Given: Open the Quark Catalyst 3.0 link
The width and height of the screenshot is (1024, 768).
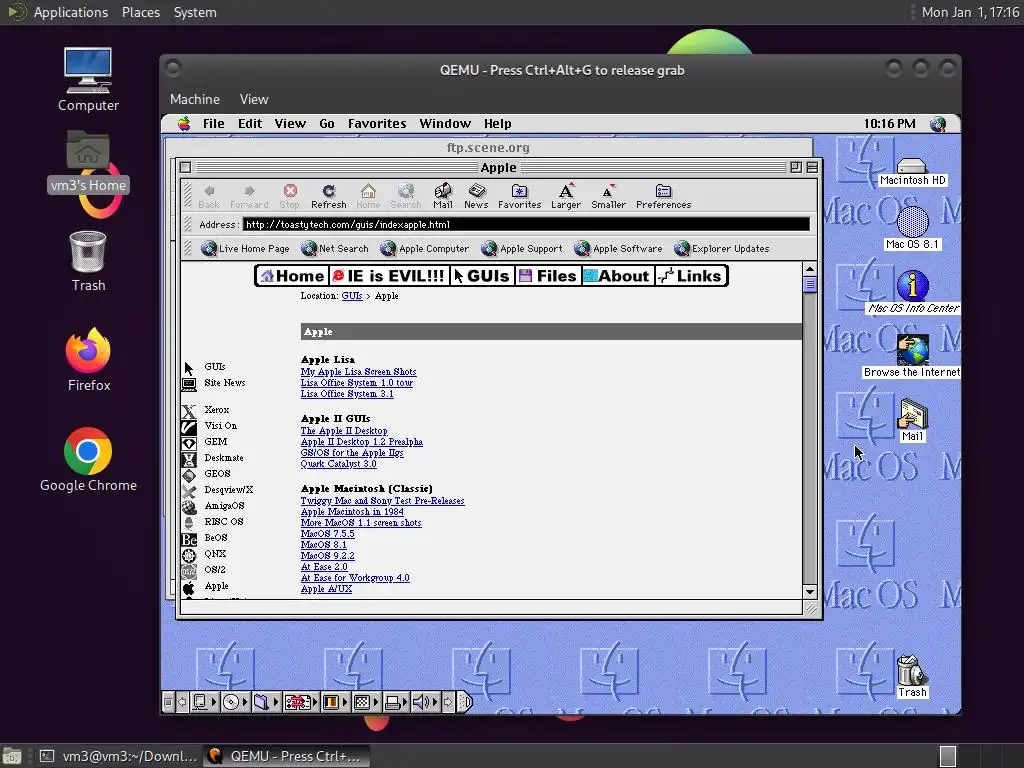Looking at the screenshot, I should tap(338, 464).
